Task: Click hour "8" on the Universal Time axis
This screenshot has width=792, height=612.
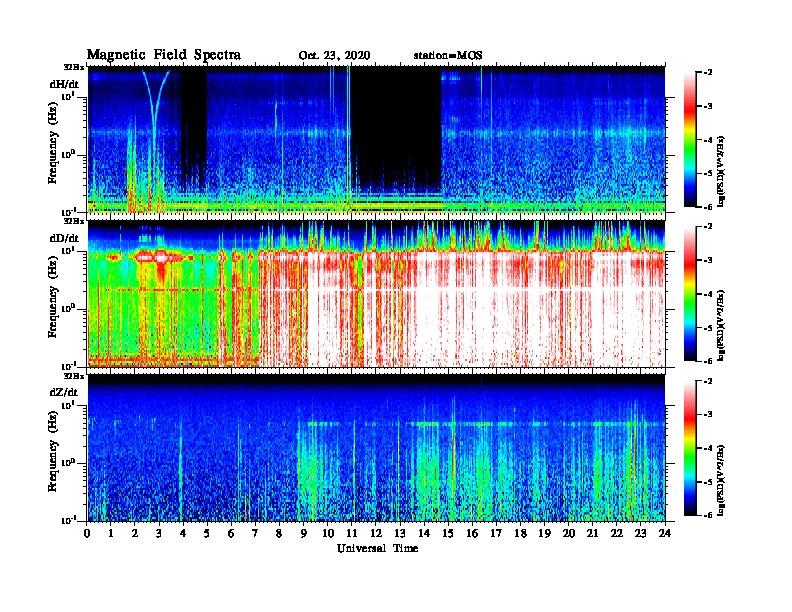Action: point(279,534)
